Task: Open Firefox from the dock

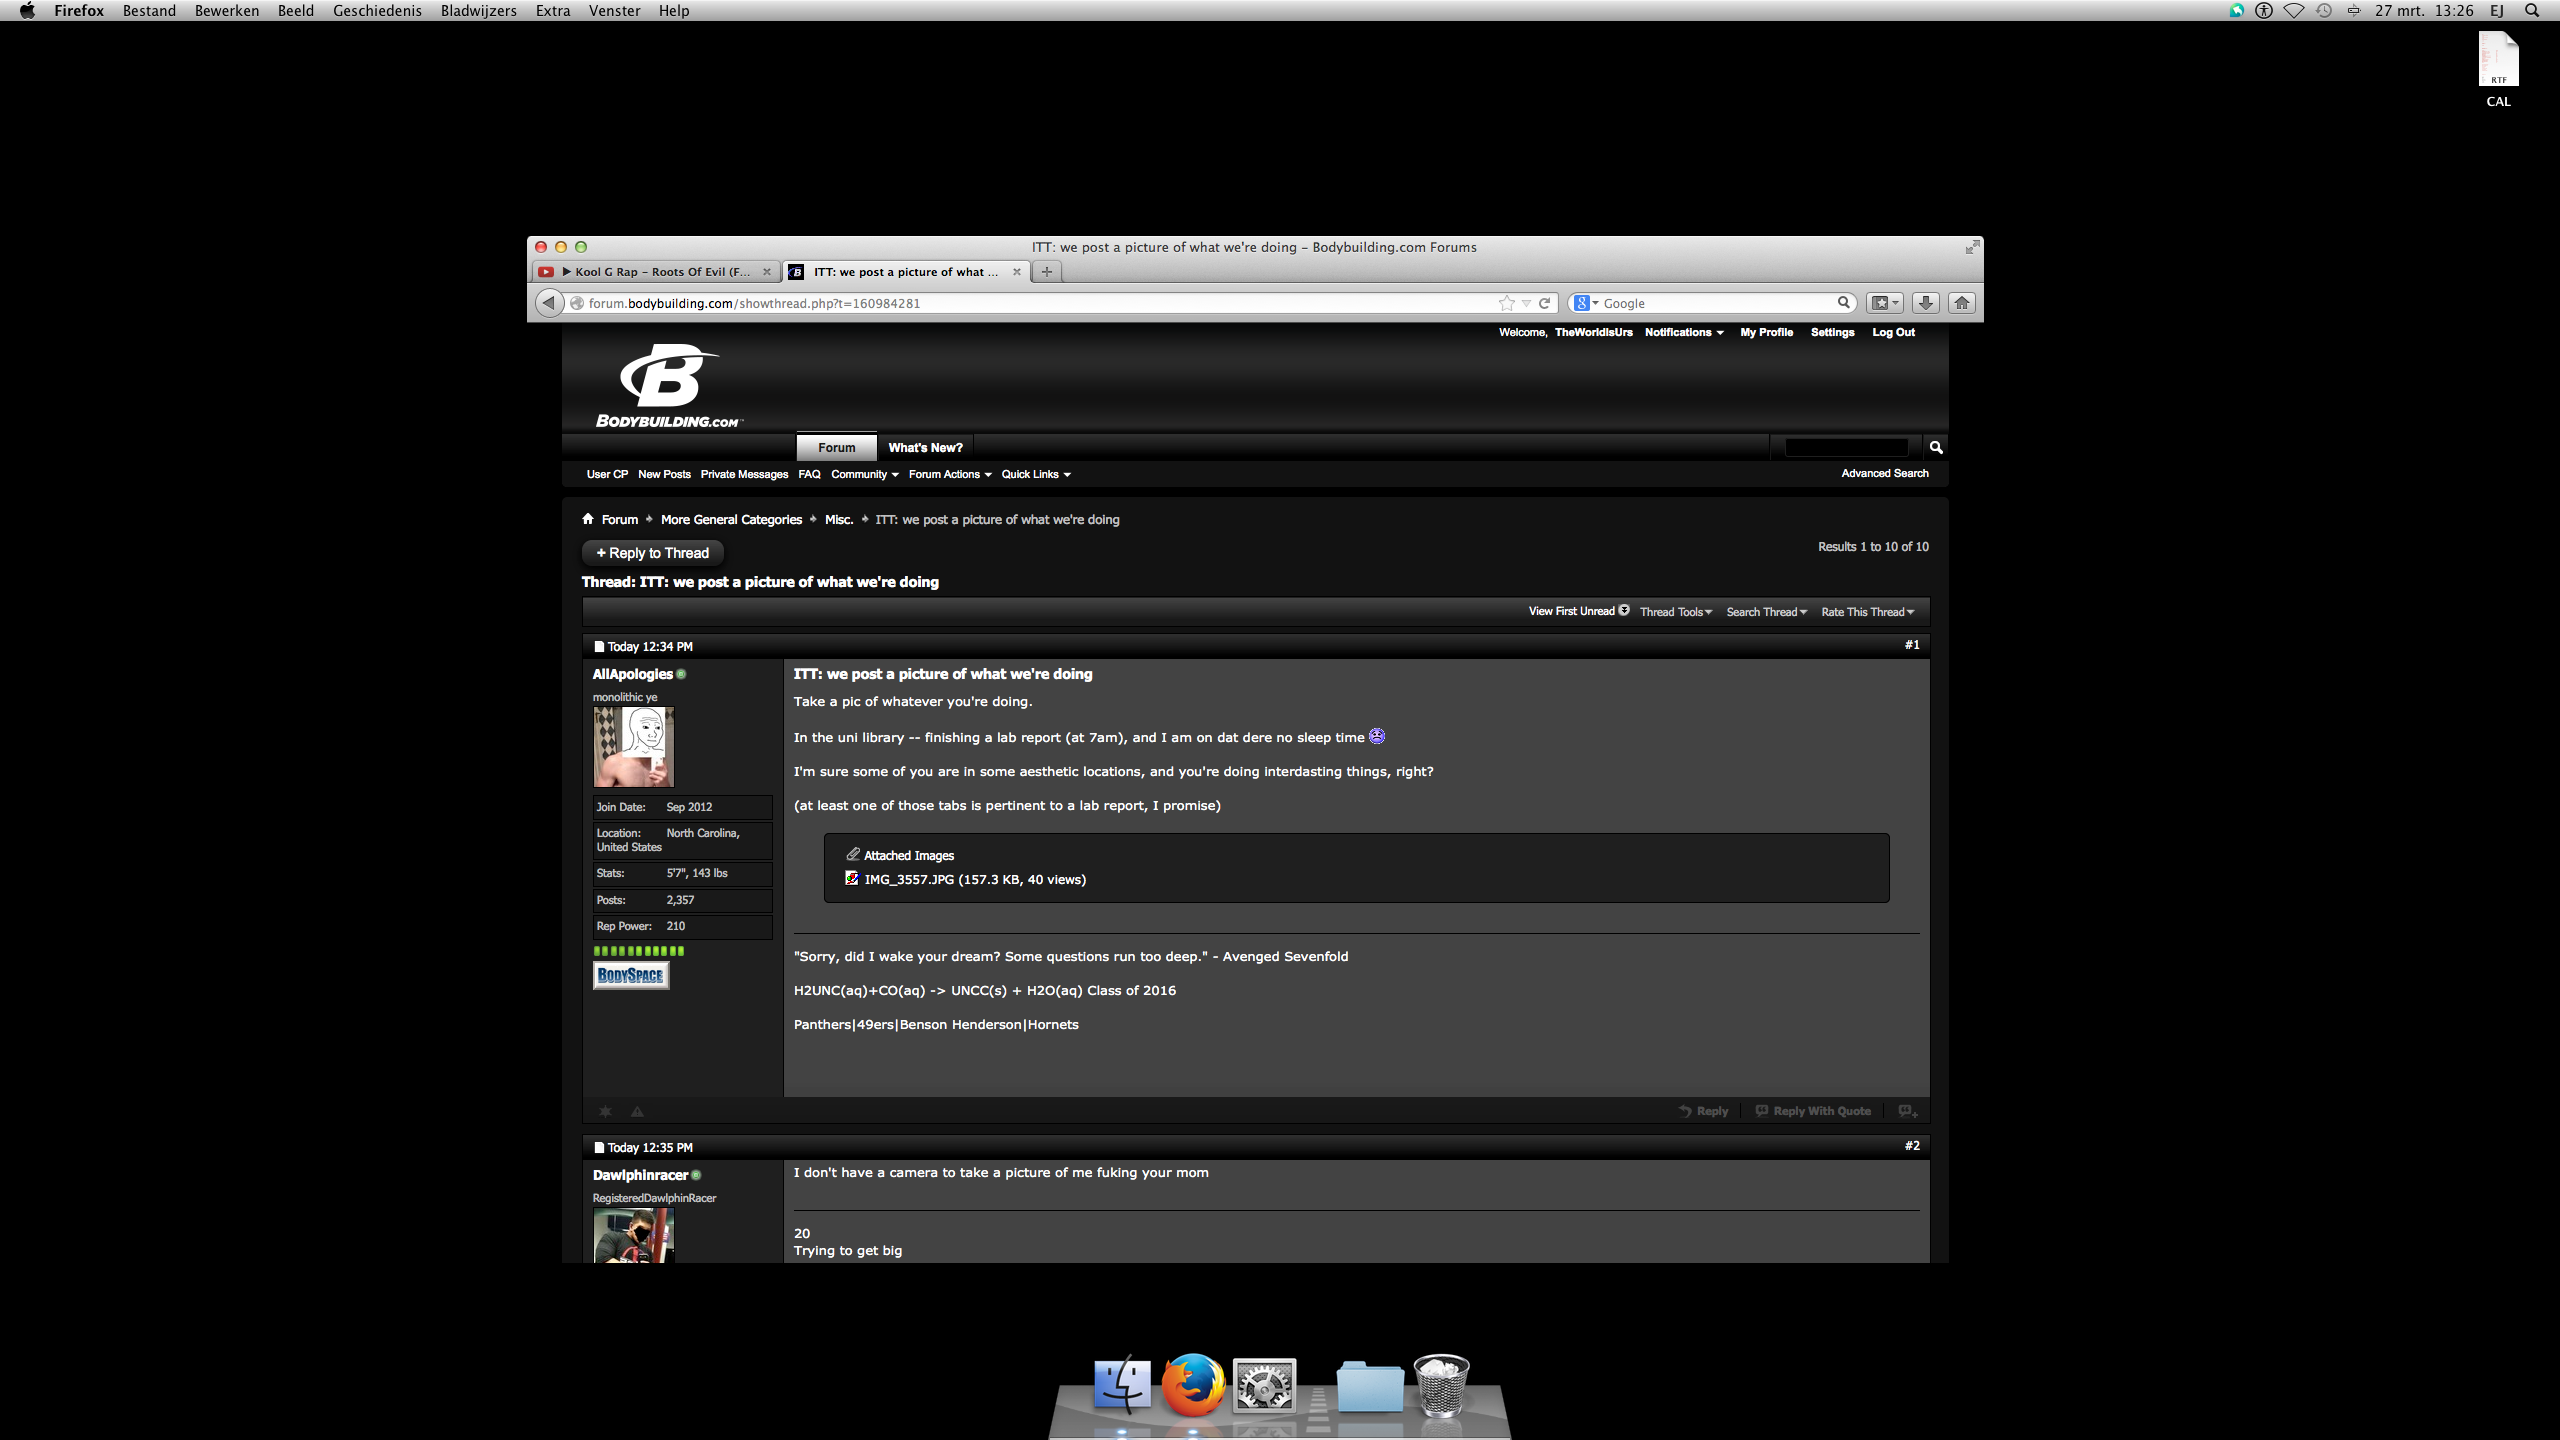Action: 1192,1385
